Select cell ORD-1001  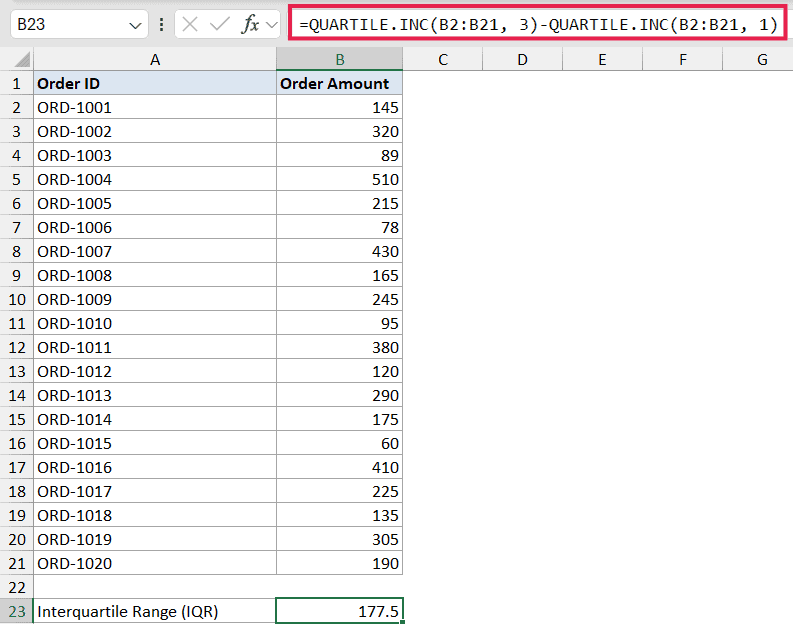155,107
